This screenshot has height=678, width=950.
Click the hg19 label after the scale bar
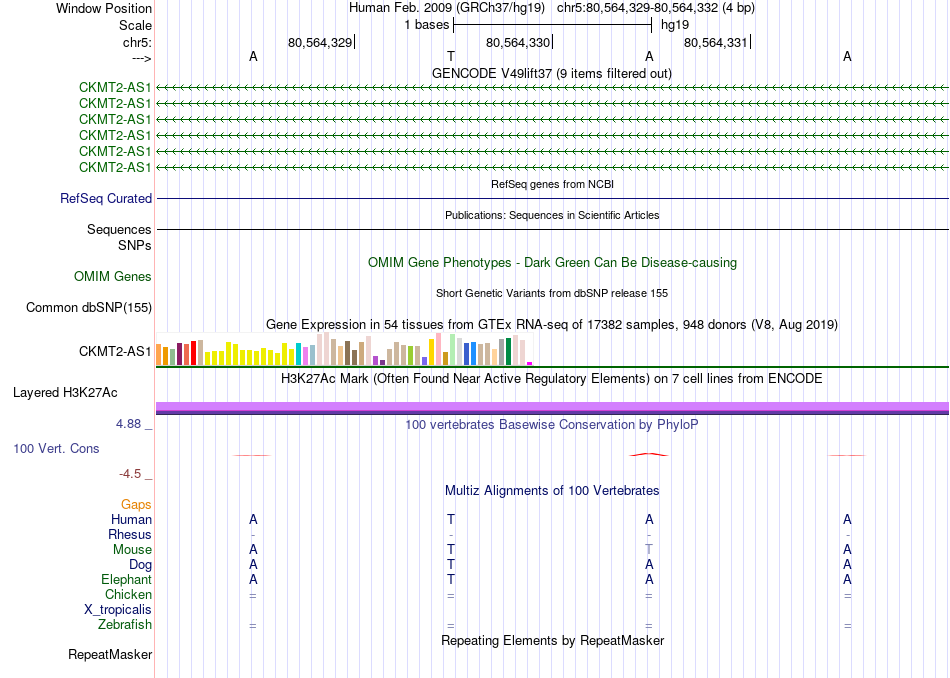[675, 25]
